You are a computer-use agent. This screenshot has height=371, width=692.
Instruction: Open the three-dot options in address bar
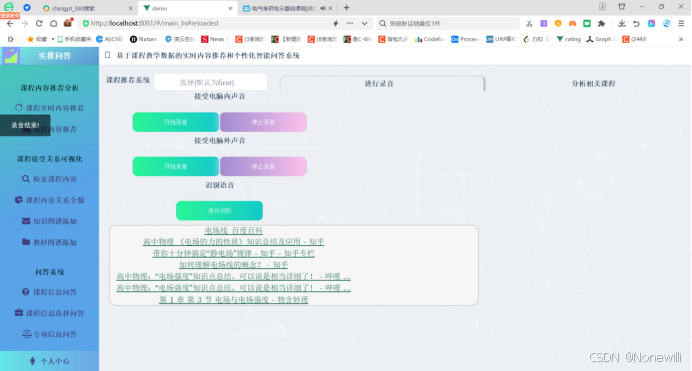(350, 23)
